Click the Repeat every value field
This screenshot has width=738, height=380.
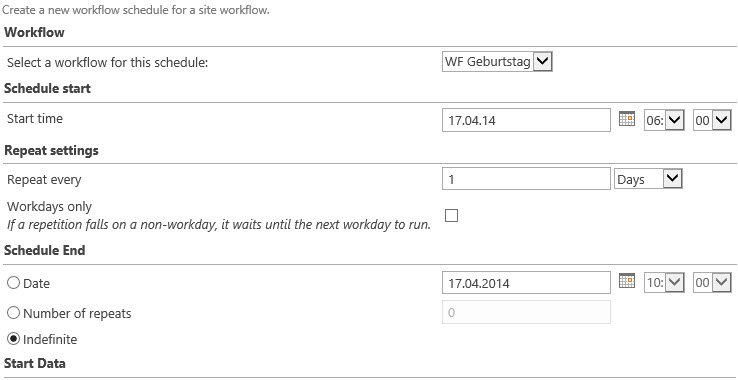526,179
